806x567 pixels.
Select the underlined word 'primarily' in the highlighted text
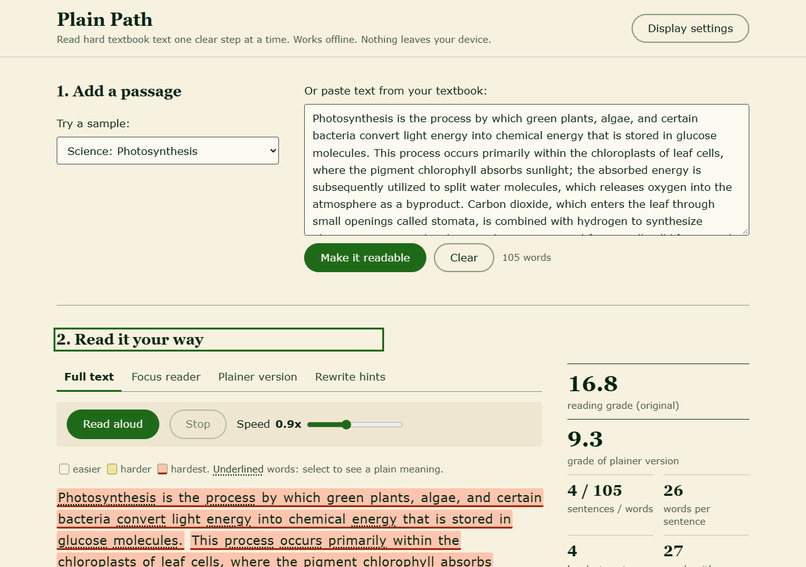(x=357, y=541)
